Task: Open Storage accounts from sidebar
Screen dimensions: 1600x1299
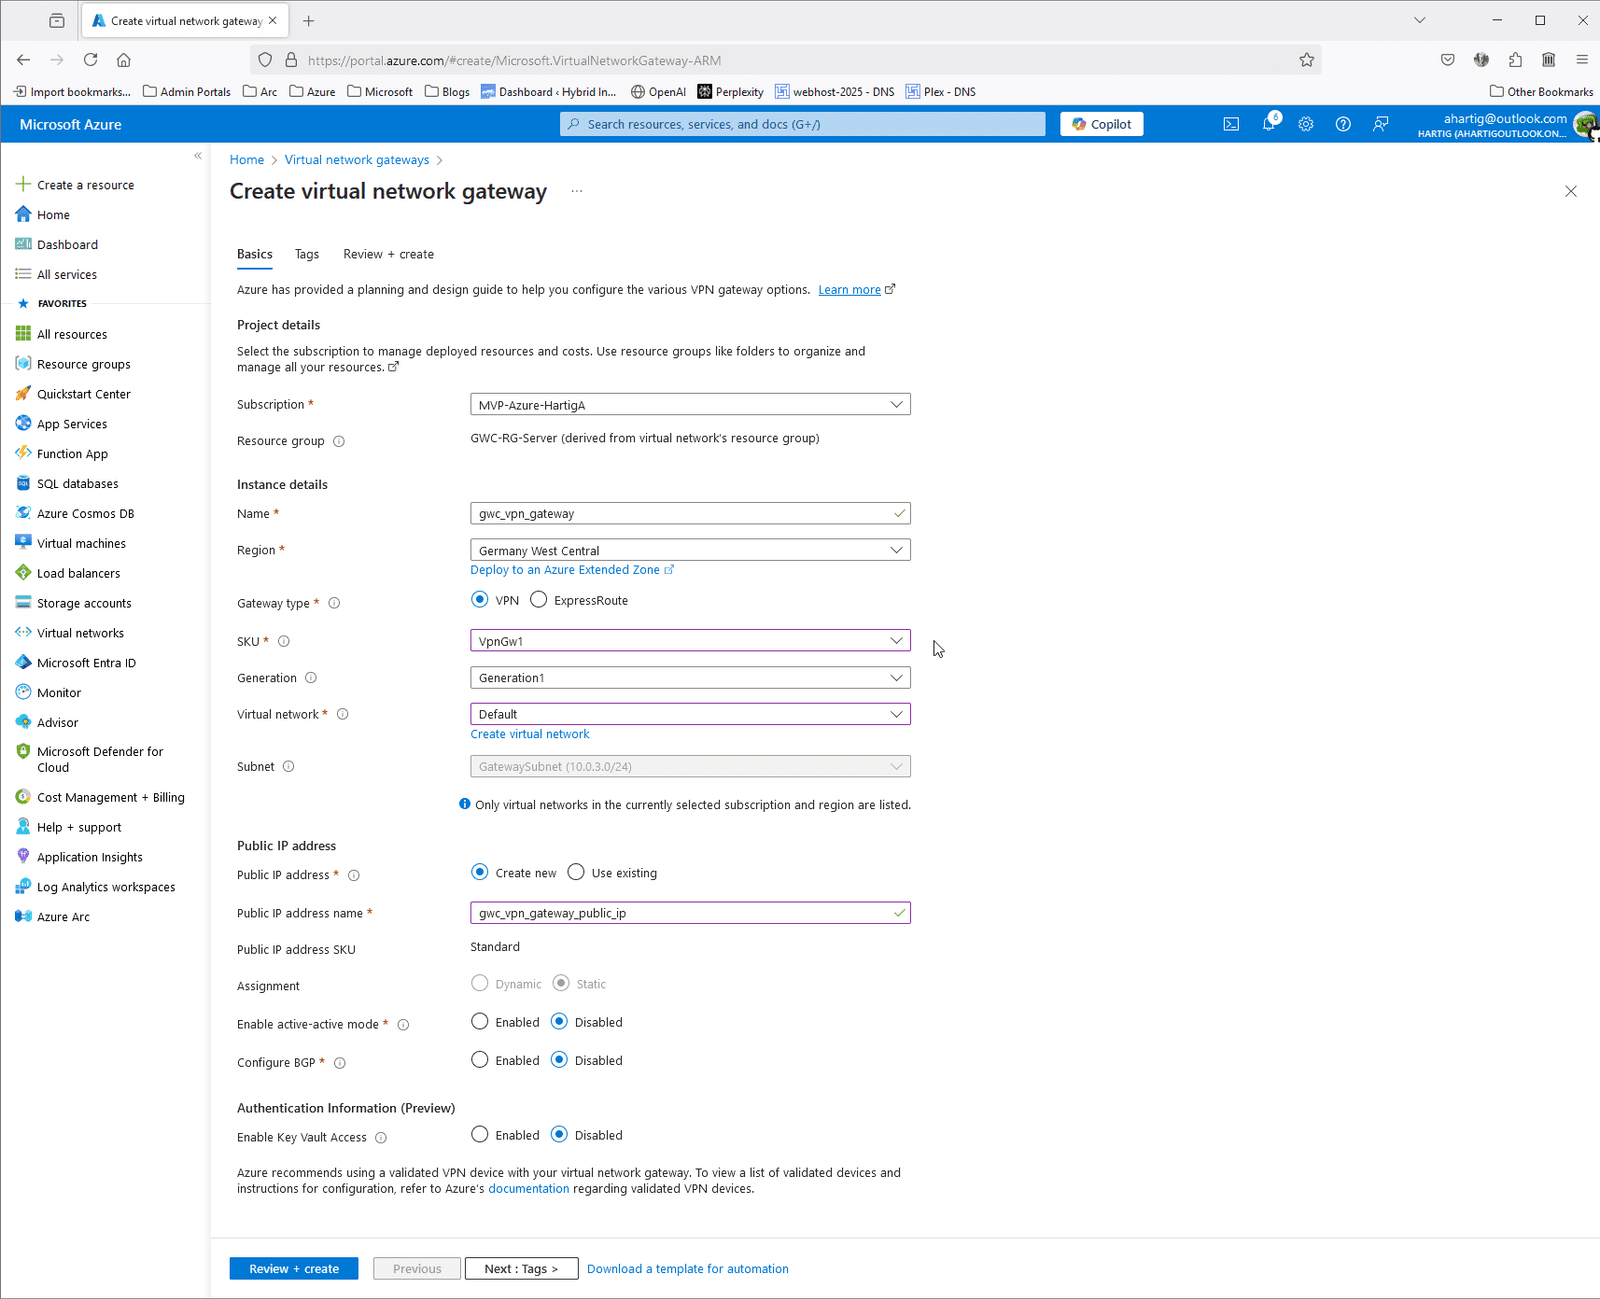Action: pyautogui.click(x=83, y=602)
